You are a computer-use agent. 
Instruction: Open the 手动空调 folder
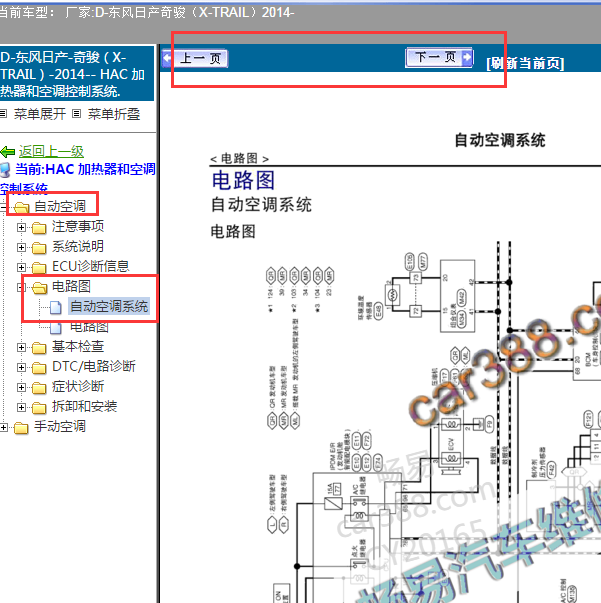tap(60, 426)
